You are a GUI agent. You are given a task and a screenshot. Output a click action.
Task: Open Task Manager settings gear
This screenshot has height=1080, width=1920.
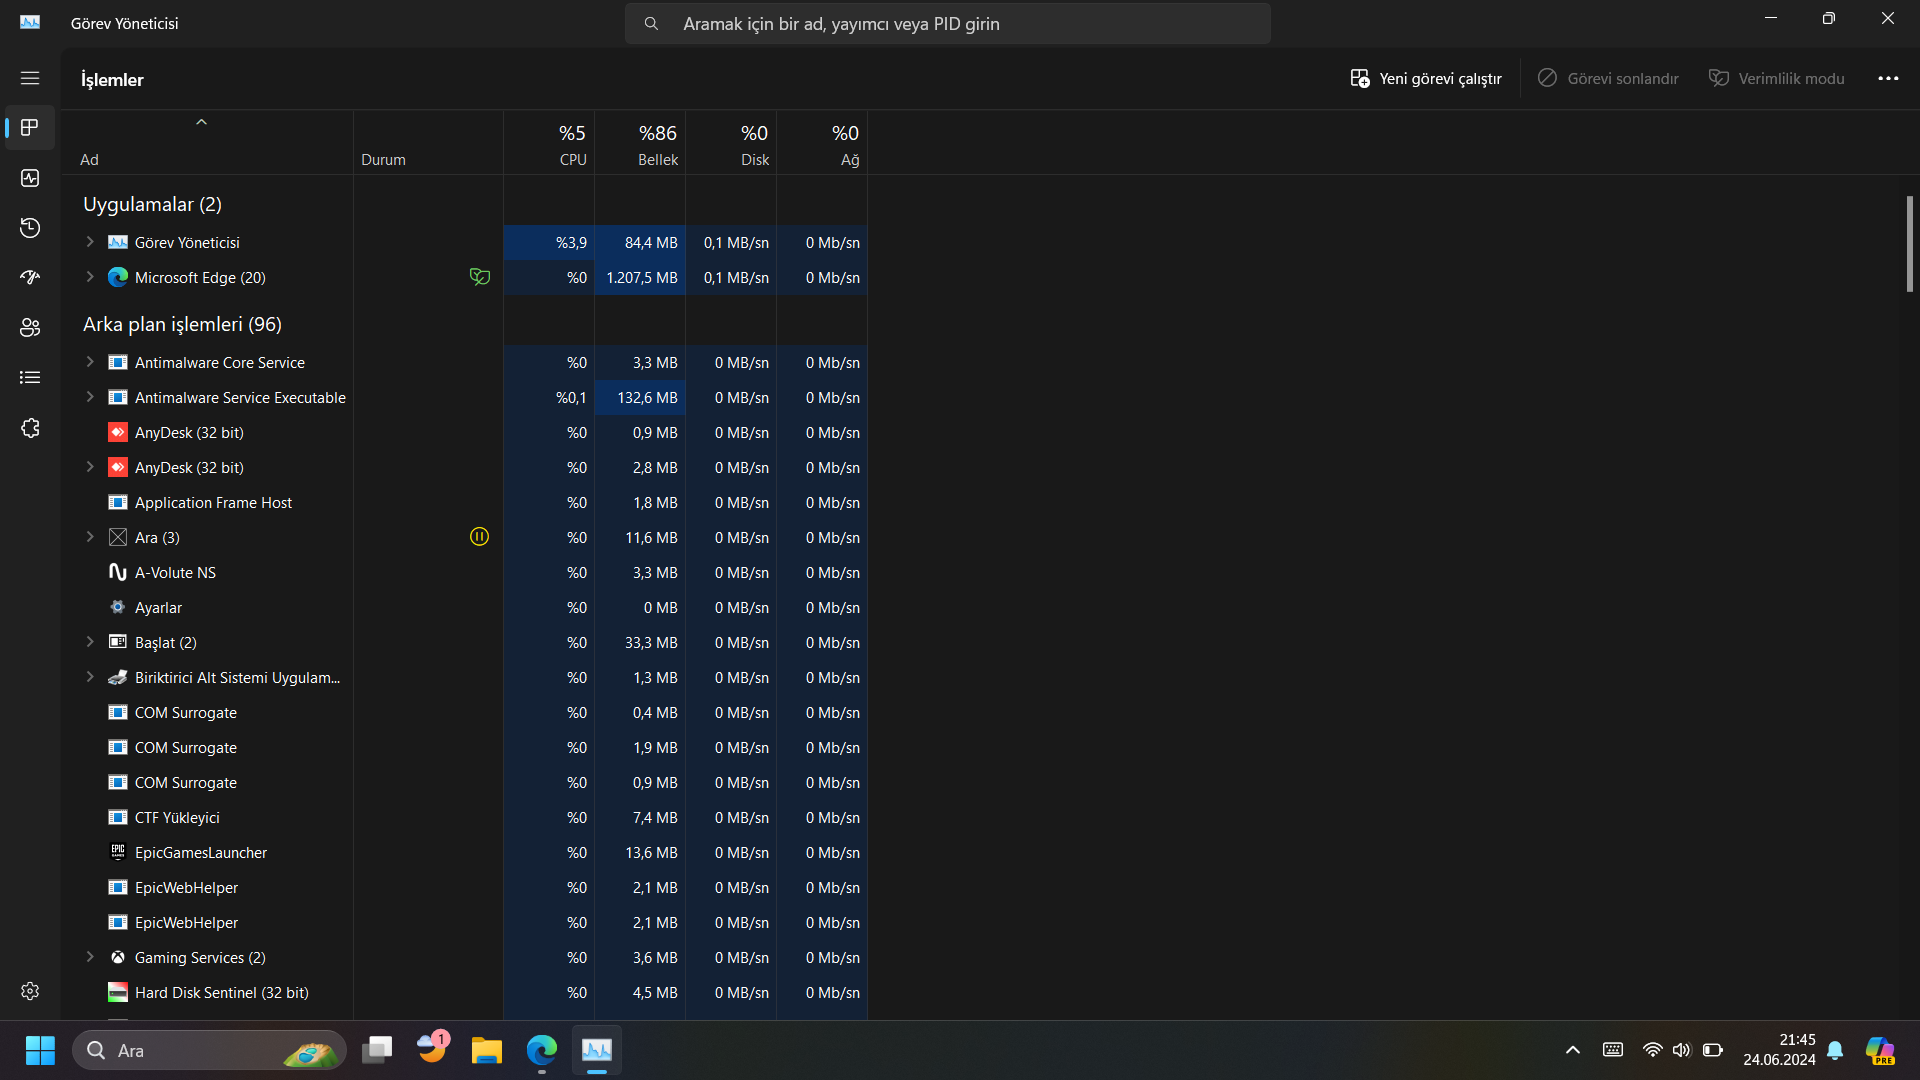(x=30, y=991)
